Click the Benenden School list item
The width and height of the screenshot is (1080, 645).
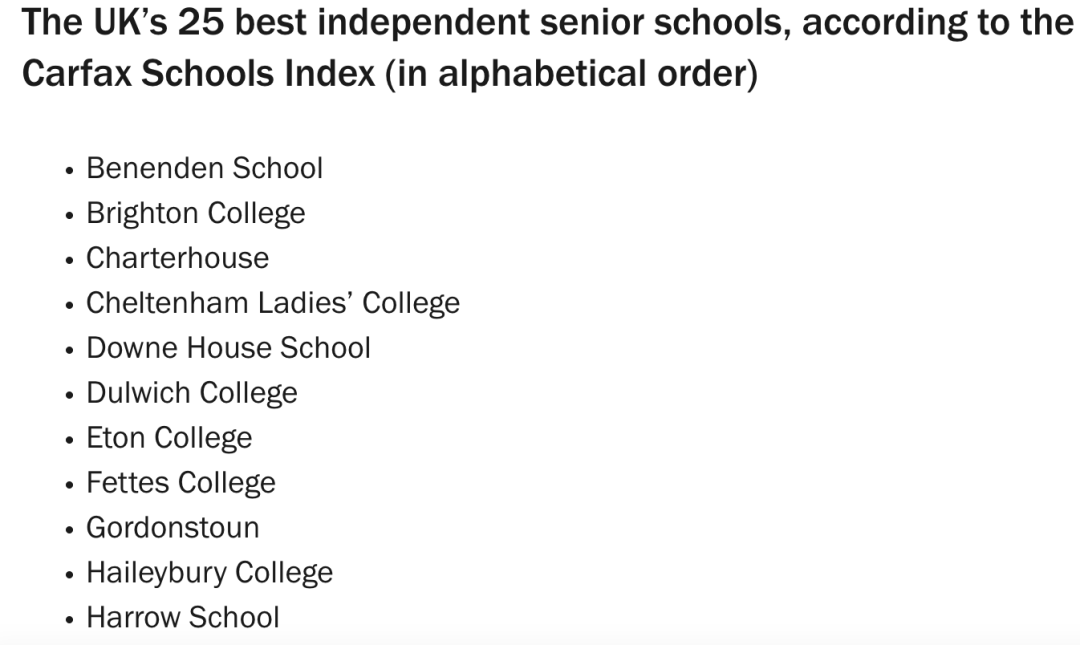(x=205, y=168)
